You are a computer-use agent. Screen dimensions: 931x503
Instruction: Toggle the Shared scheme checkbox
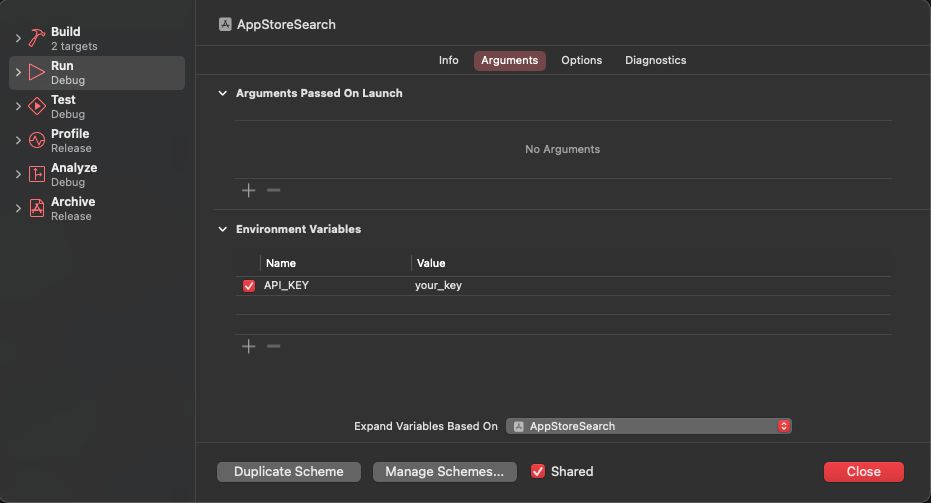tap(538, 471)
